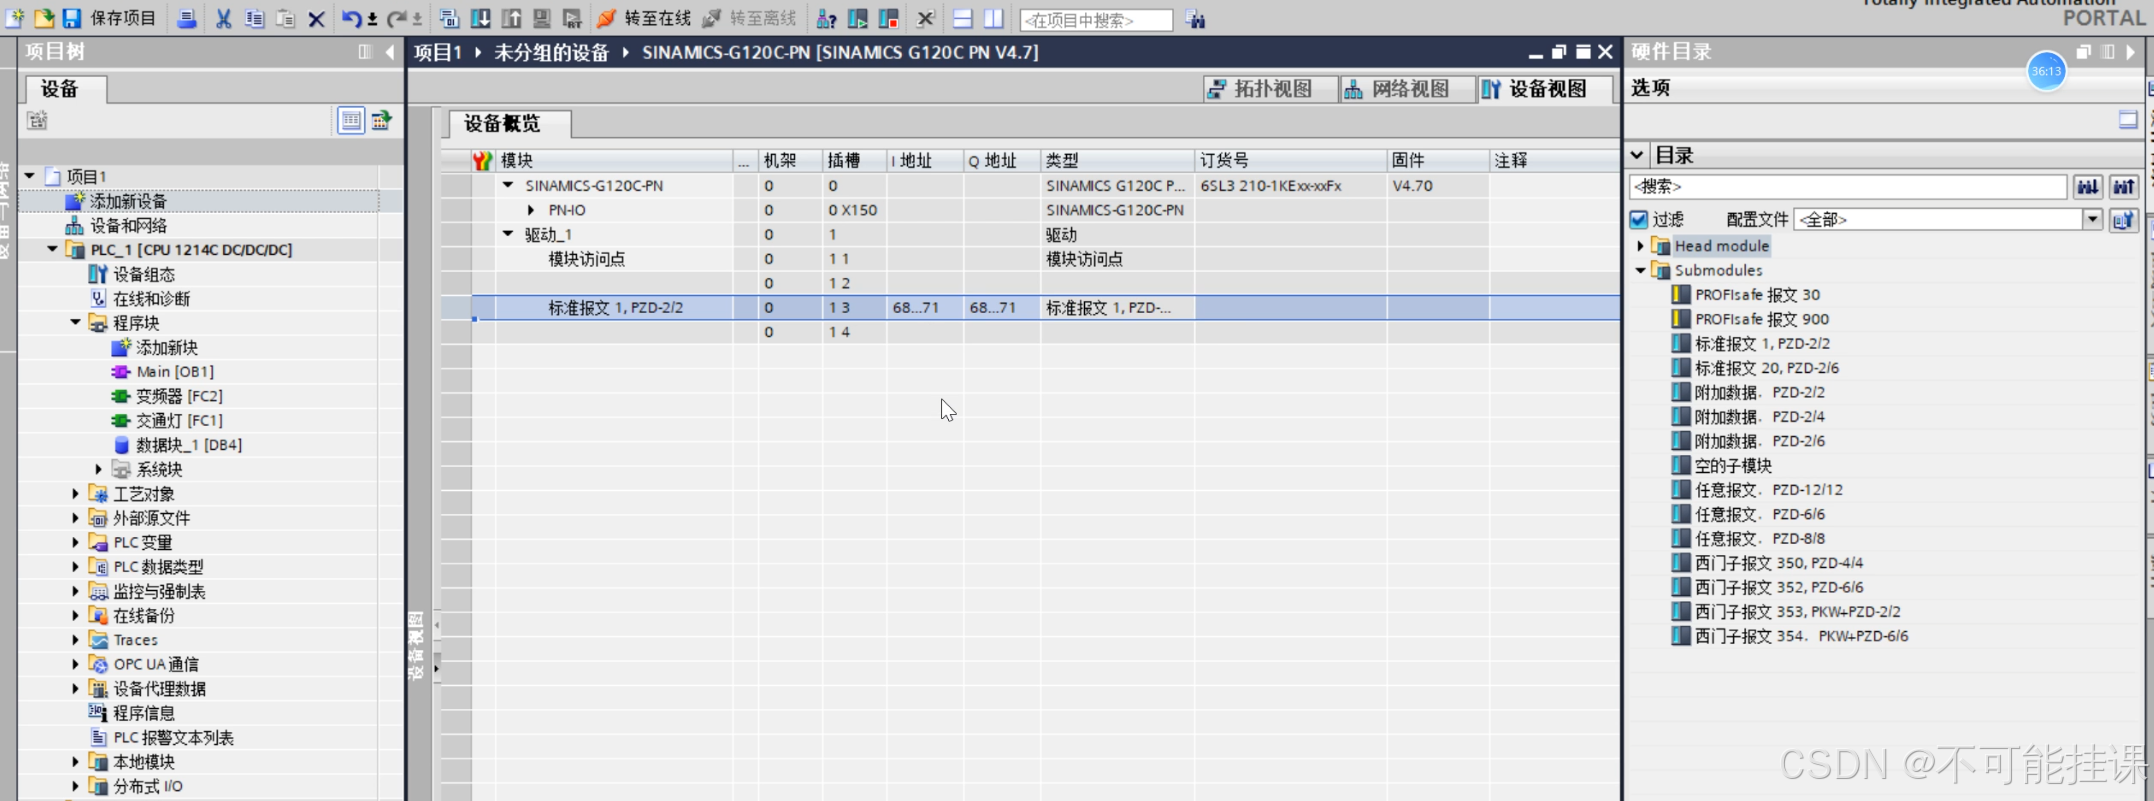Viewport: 2154px width, 801px height.
Task: Collapse the 项目1 root node
Action: coord(30,176)
